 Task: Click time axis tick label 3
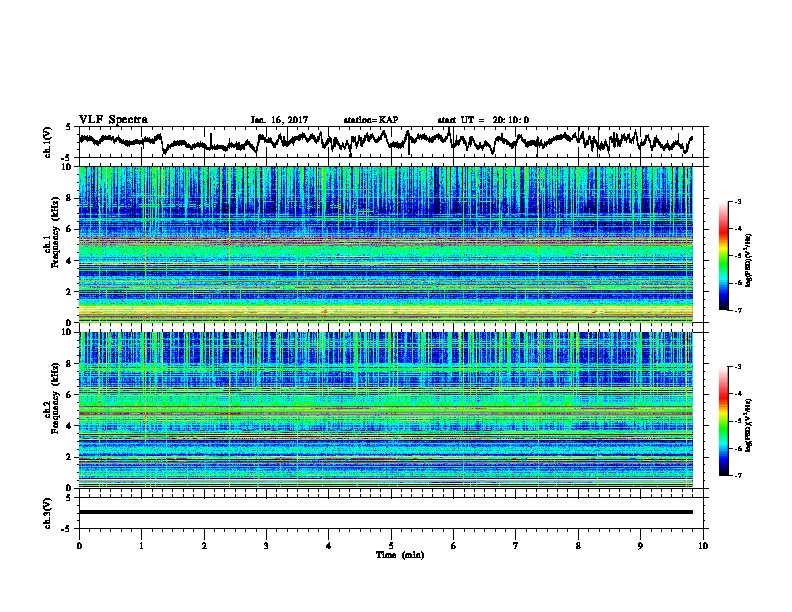click(266, 546)
